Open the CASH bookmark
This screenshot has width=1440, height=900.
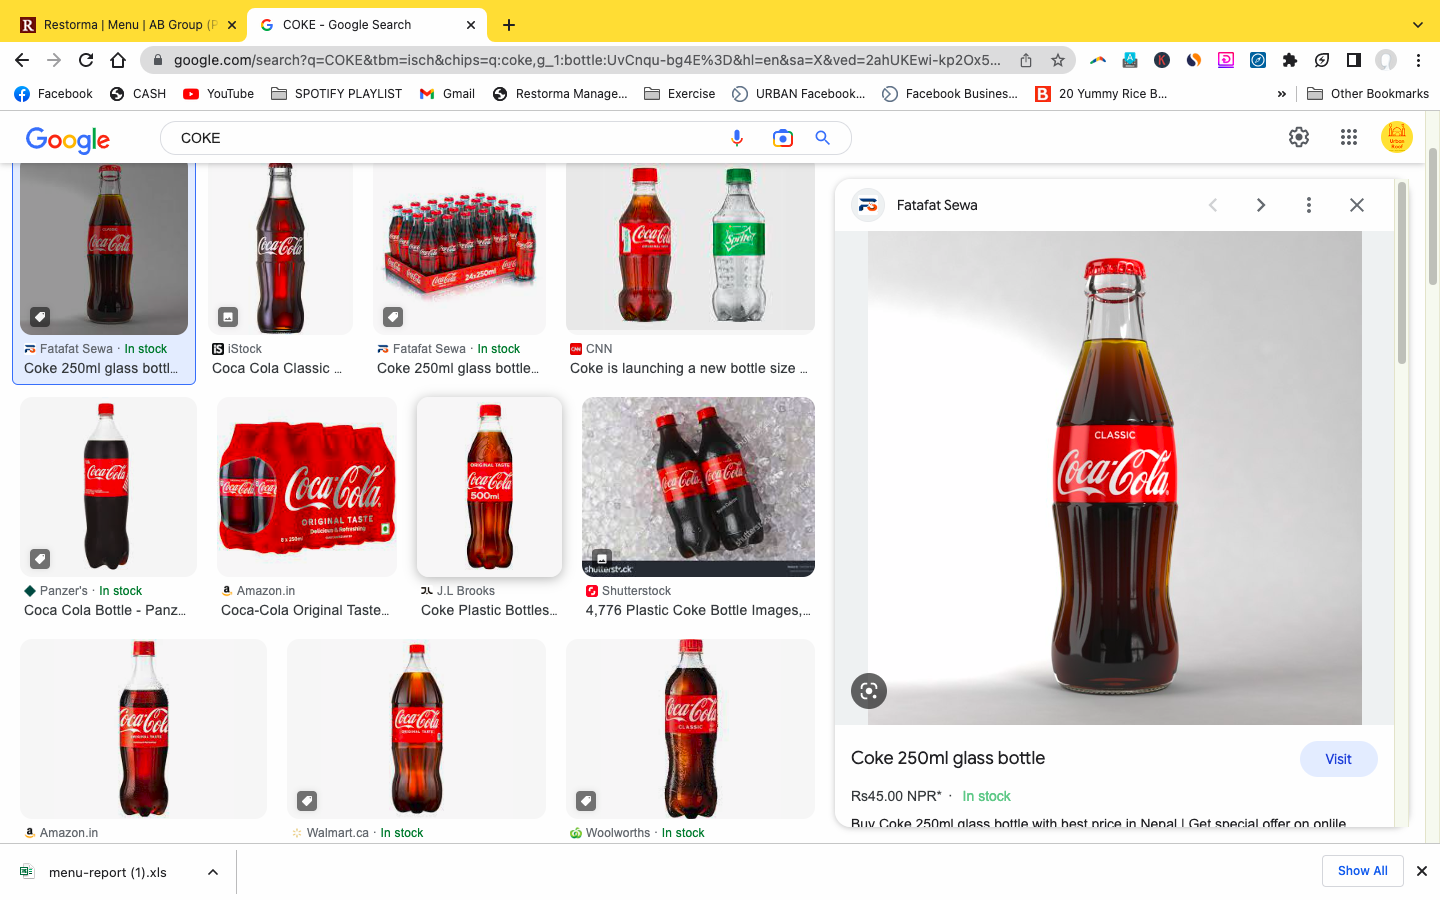138,94
